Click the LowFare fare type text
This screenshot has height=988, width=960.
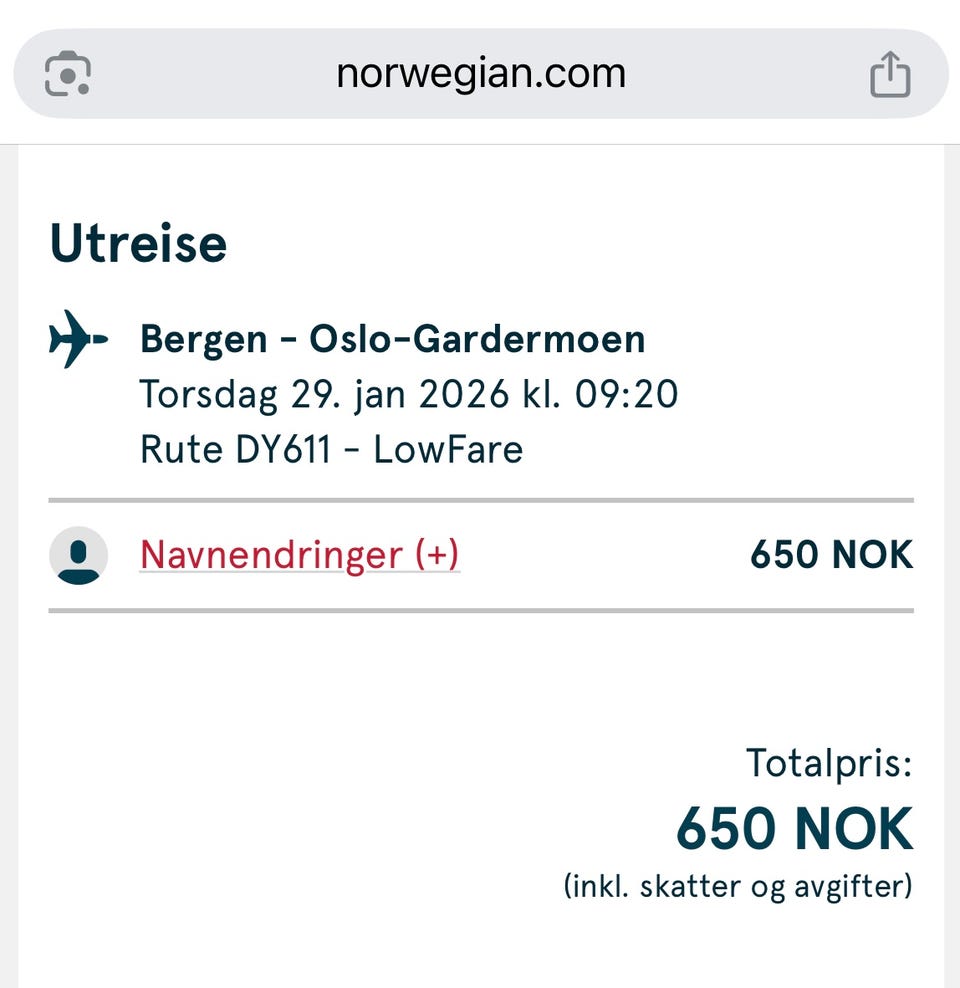(x=448, y=449)
